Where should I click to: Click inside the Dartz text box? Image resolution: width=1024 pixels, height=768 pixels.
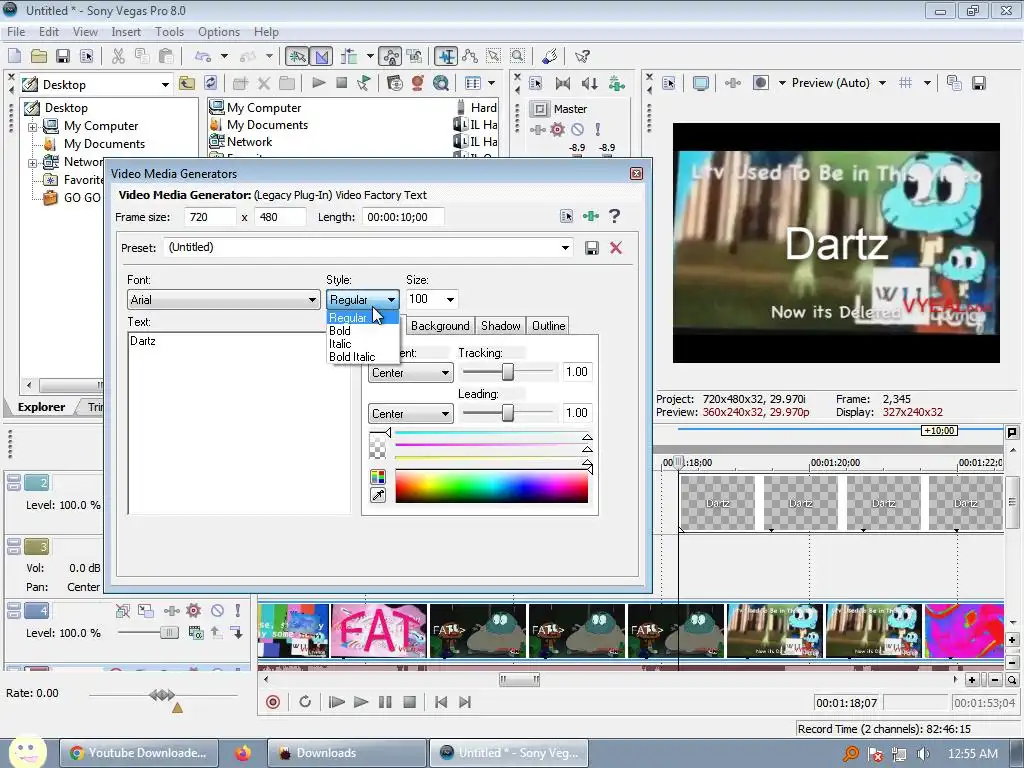238,423
